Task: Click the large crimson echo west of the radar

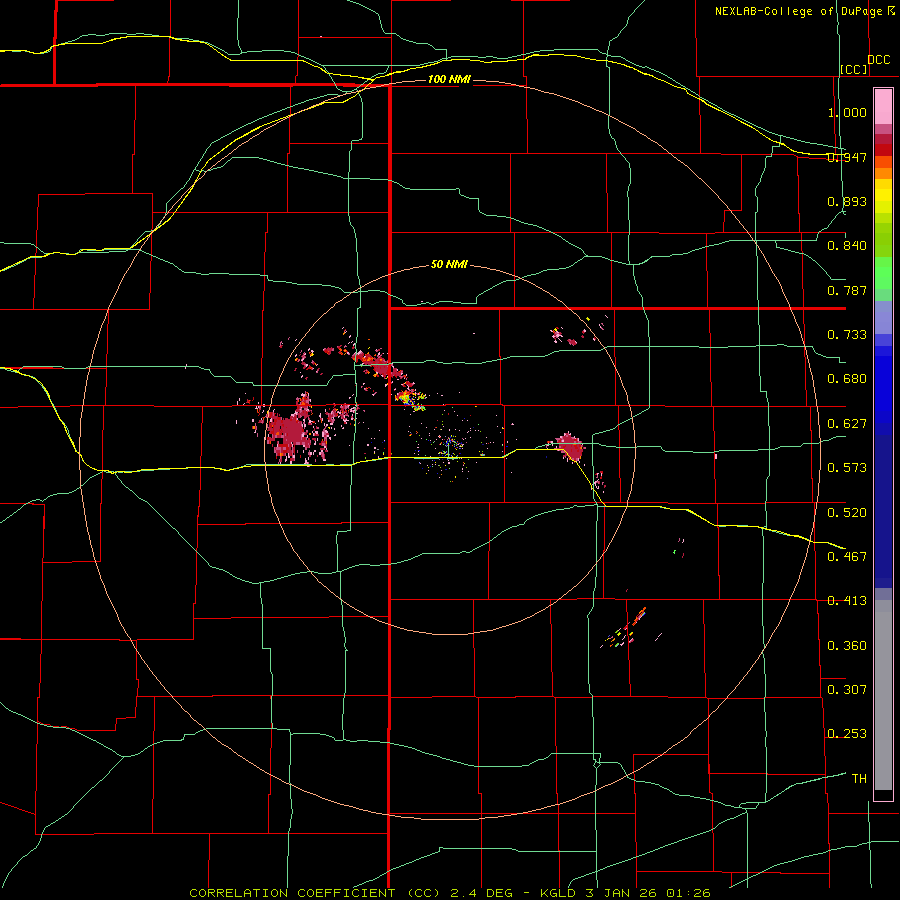Action: tap(290, 432)
